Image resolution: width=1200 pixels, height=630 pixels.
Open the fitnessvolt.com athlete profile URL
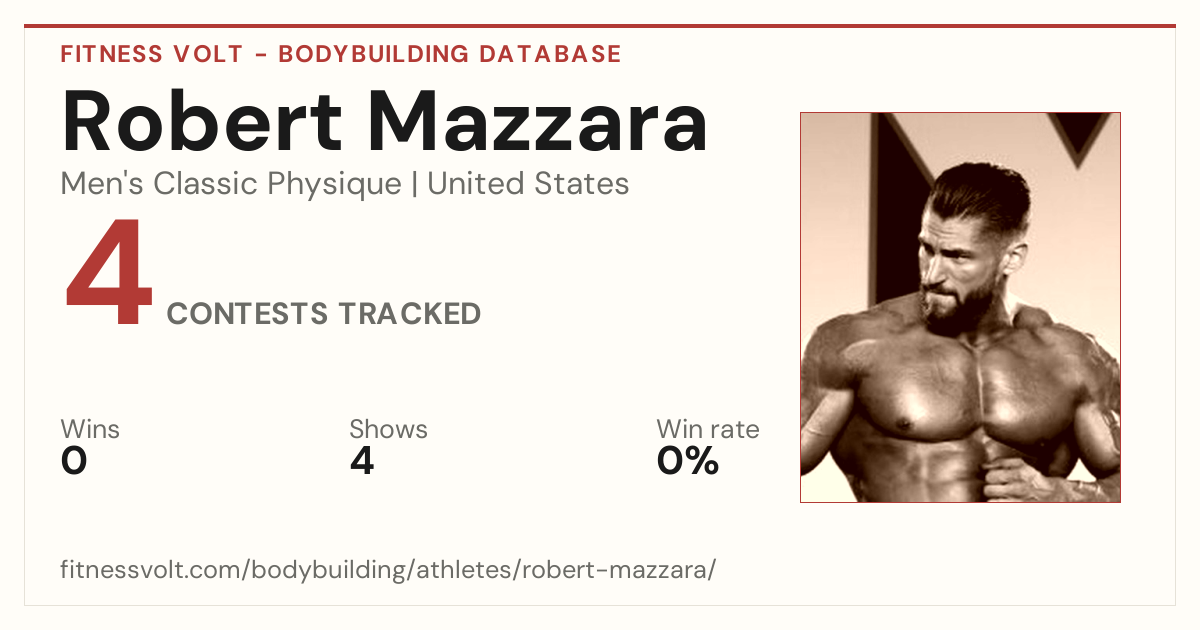[388, 571]
